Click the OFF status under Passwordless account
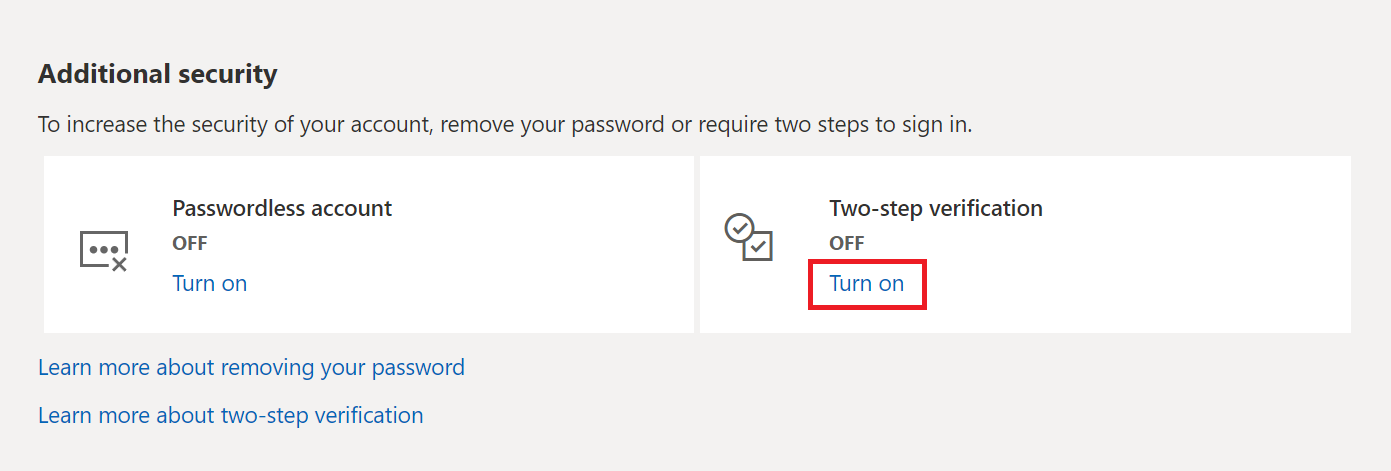The image size is (1391, 471). 190,243
